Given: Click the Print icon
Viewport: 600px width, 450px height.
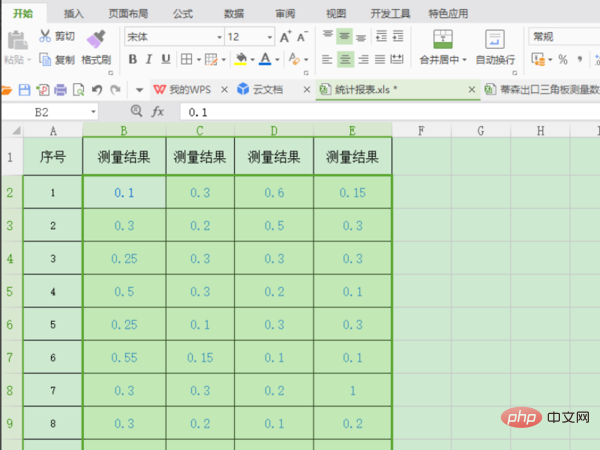Looking at the screenshot, I should click(60, 90).
